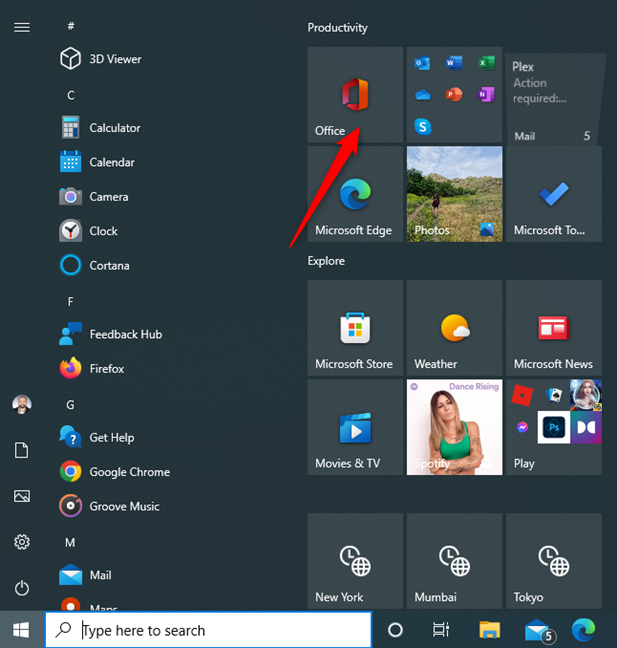Click the M letter group header
This screenshot has width=617, height=648.
[x=70, y=543]
